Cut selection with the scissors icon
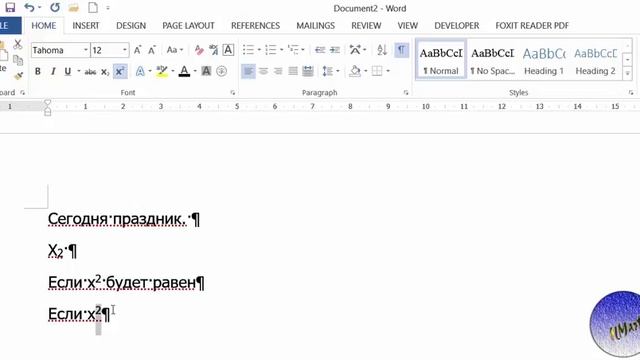The height and width of the screenshot is (360, 640). (x=17, y=44)
